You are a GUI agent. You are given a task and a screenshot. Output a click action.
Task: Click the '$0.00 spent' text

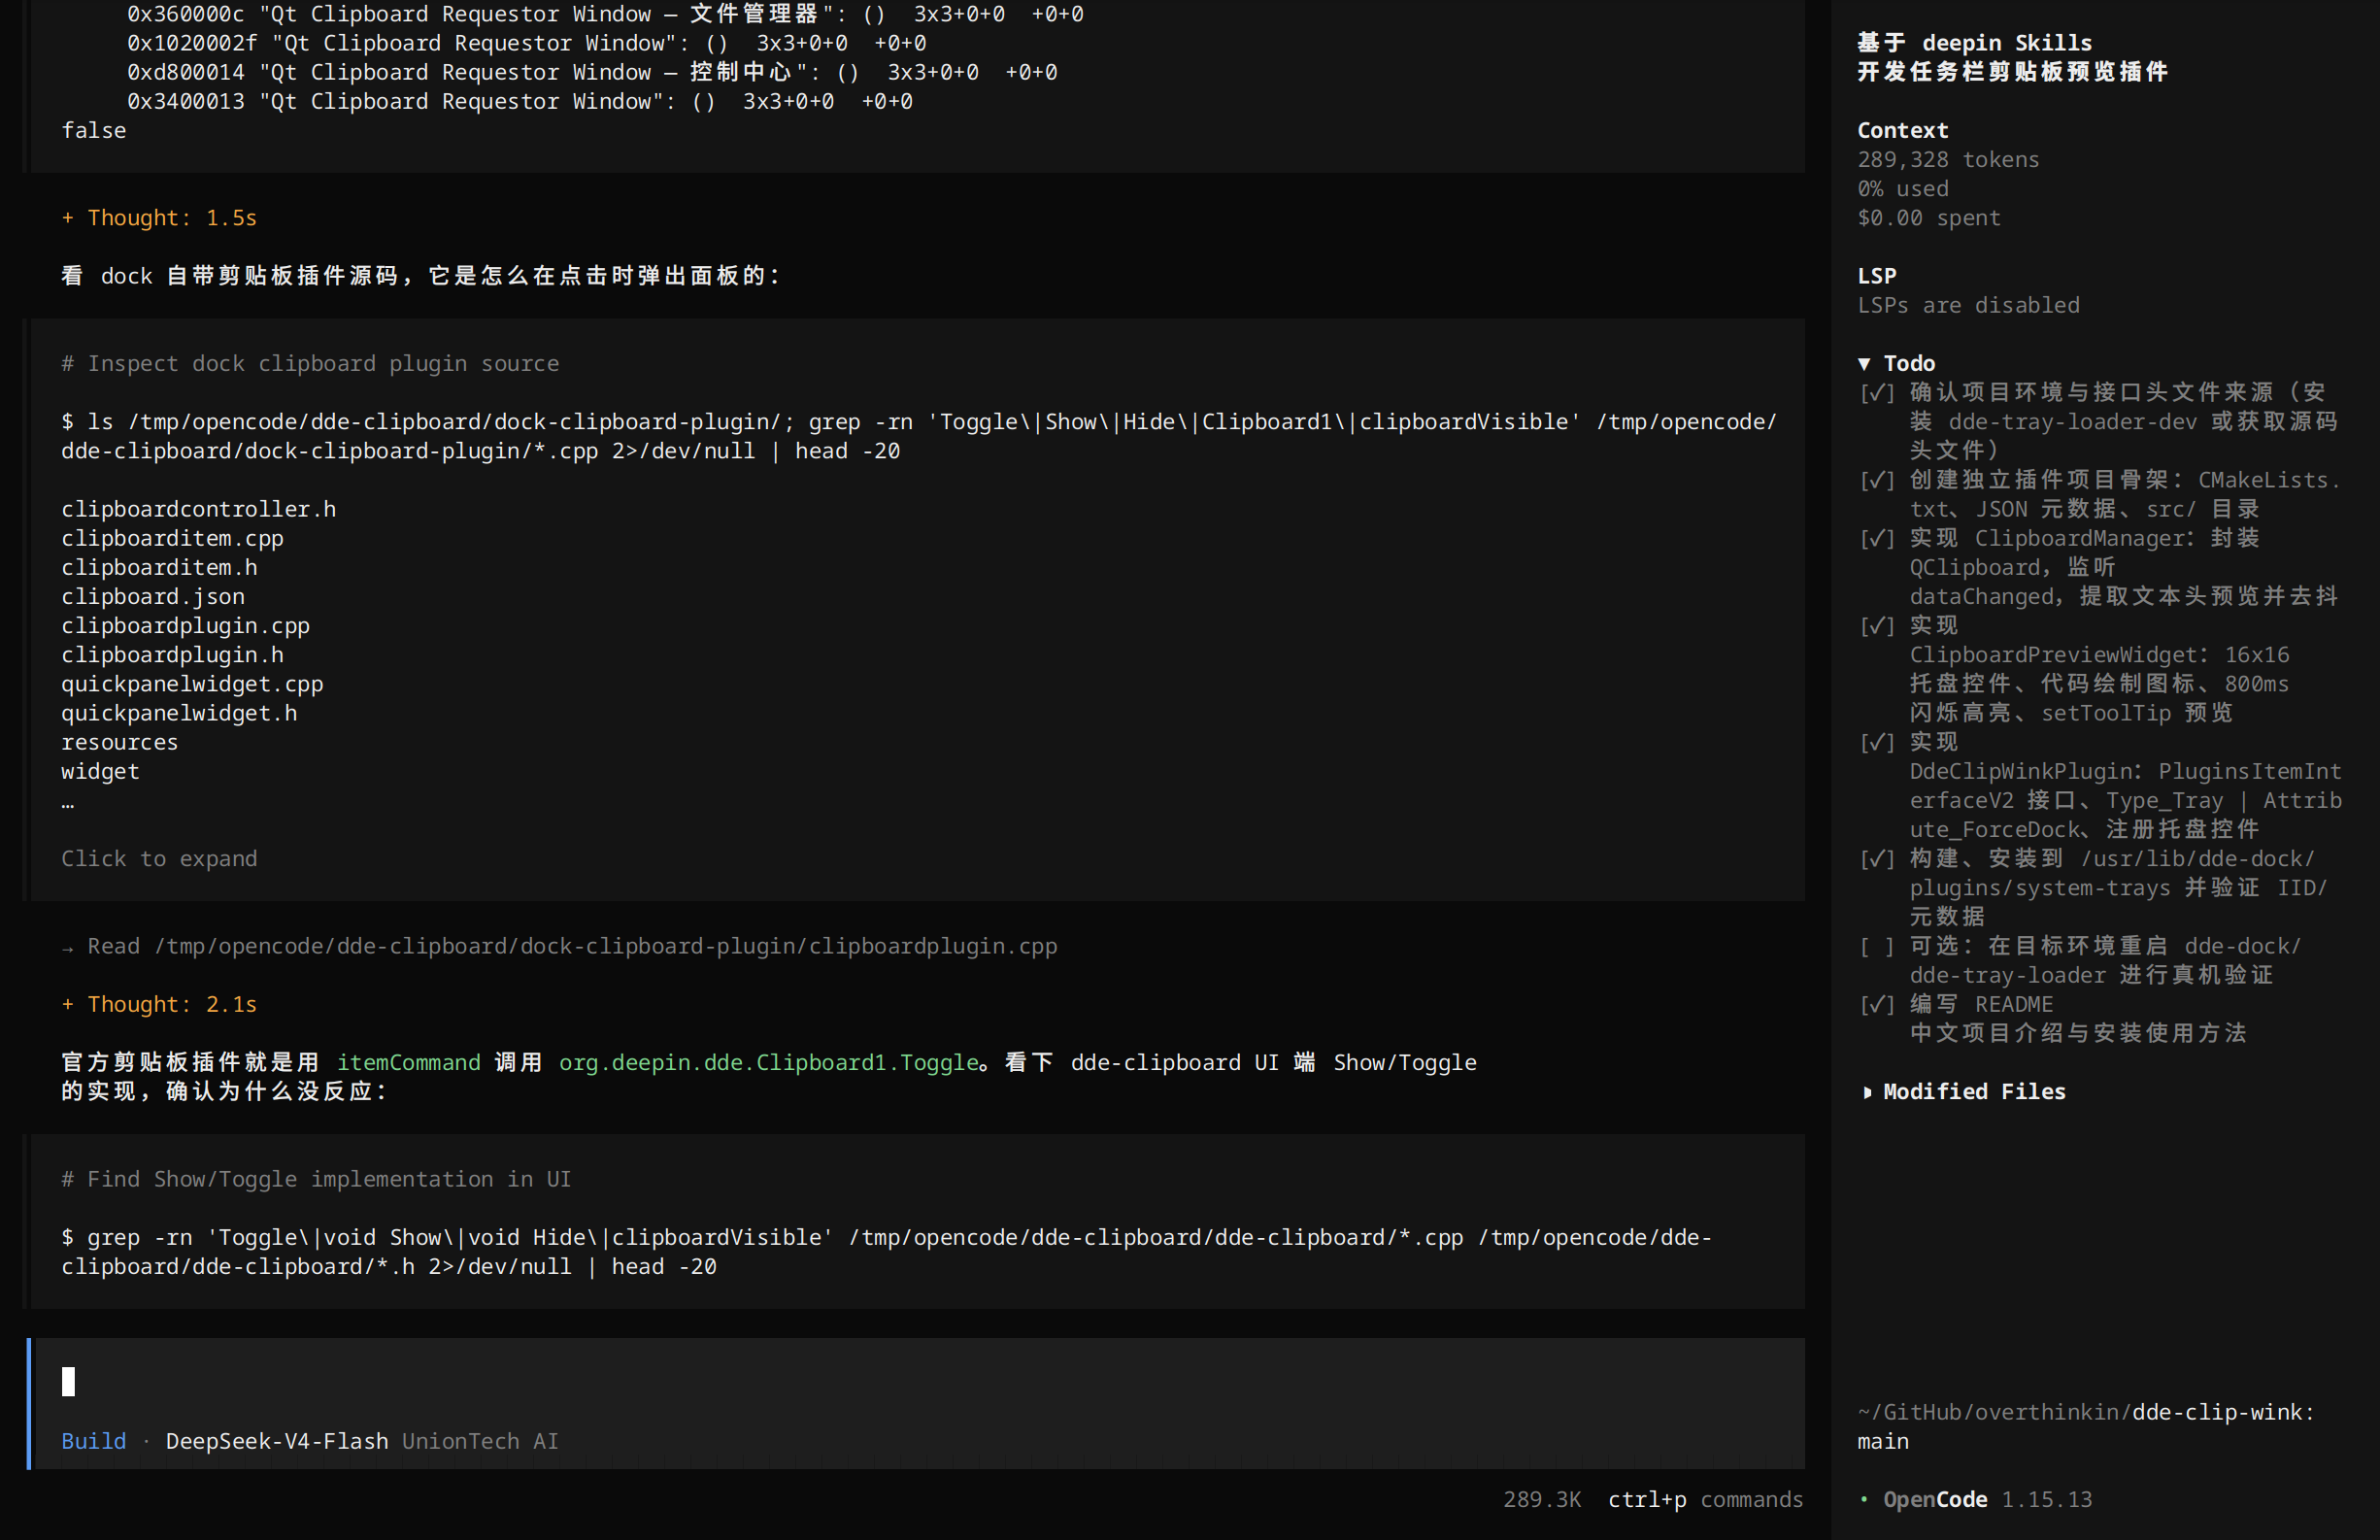[x=1929, y=218]
